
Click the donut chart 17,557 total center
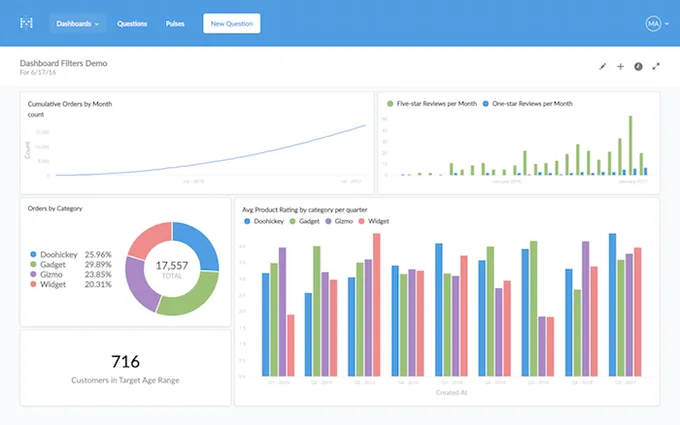172,267
